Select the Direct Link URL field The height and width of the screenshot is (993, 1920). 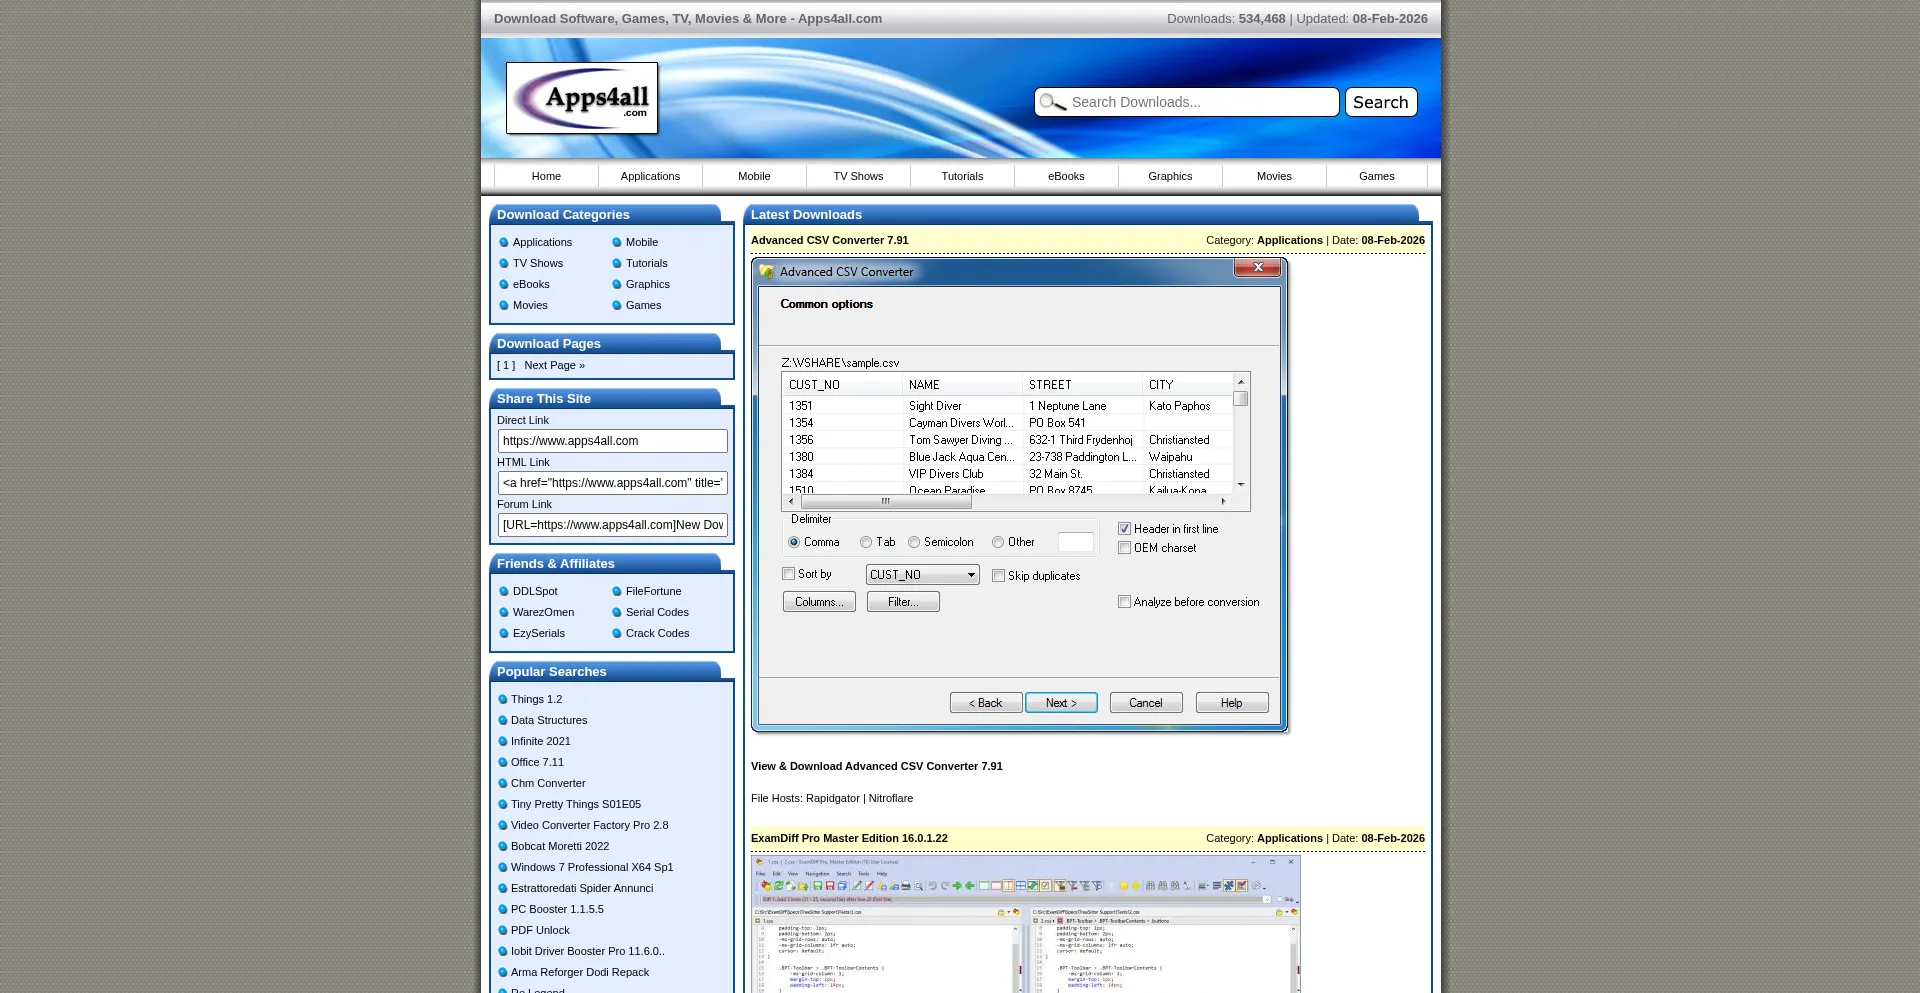[x=612, y=441]
